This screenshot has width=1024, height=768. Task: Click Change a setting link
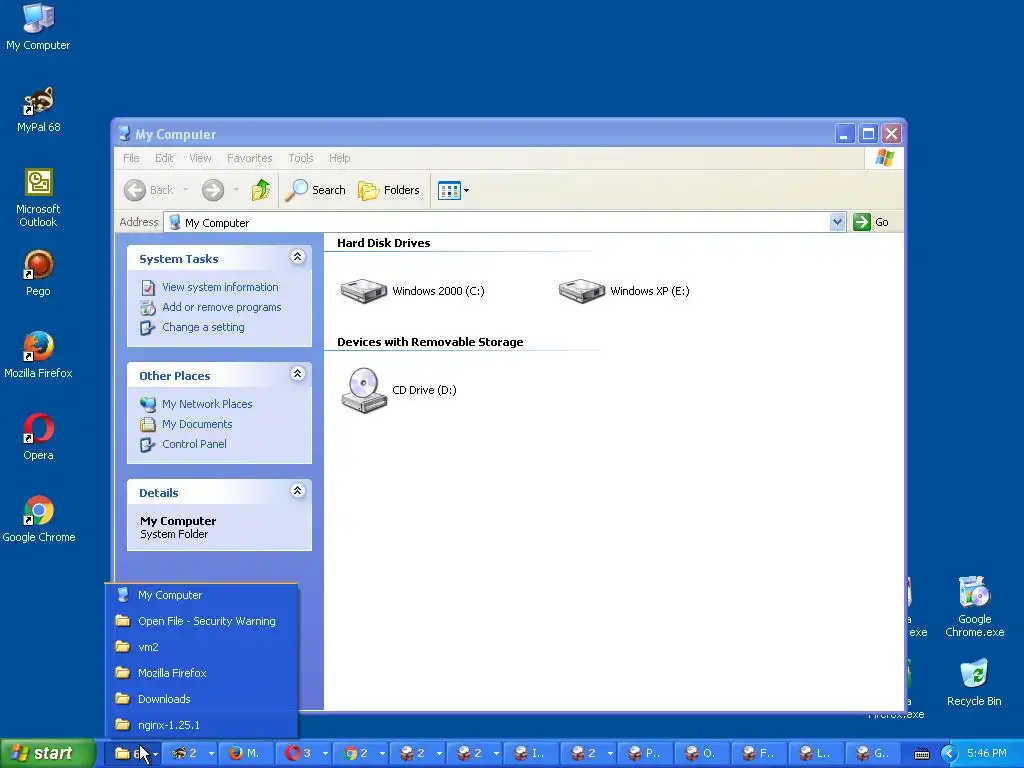203,327
